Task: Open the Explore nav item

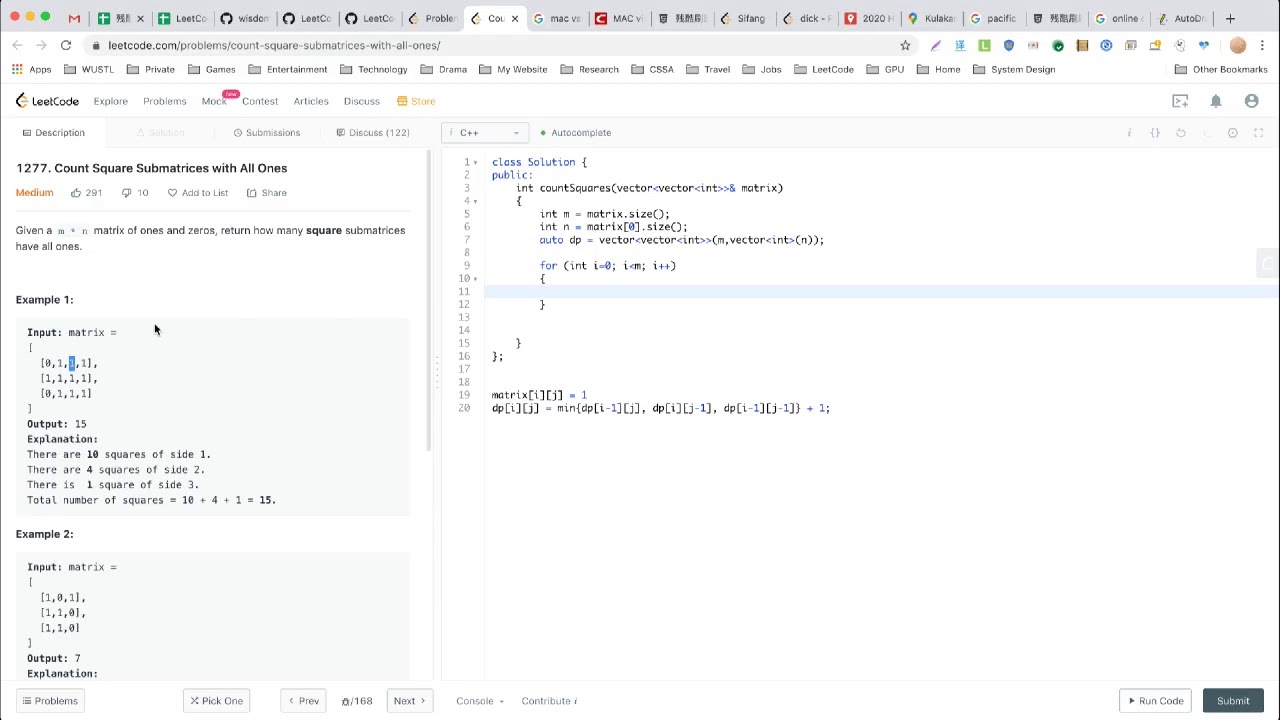Action: click(111, 101)
